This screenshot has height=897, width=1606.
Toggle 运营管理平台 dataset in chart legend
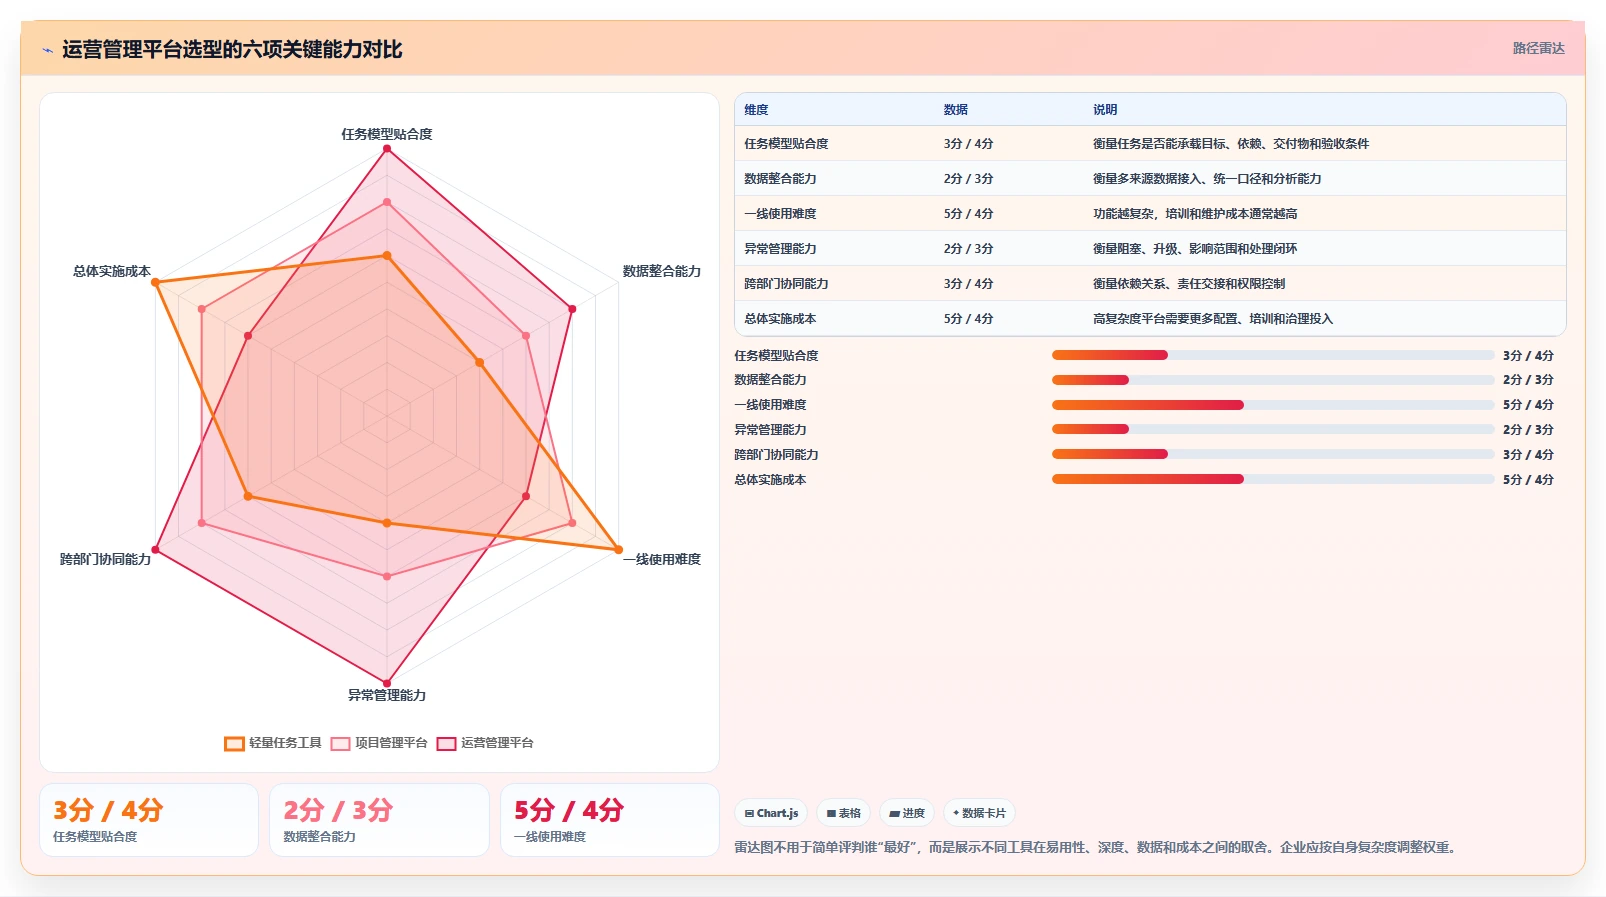click(x=485, y=743)
